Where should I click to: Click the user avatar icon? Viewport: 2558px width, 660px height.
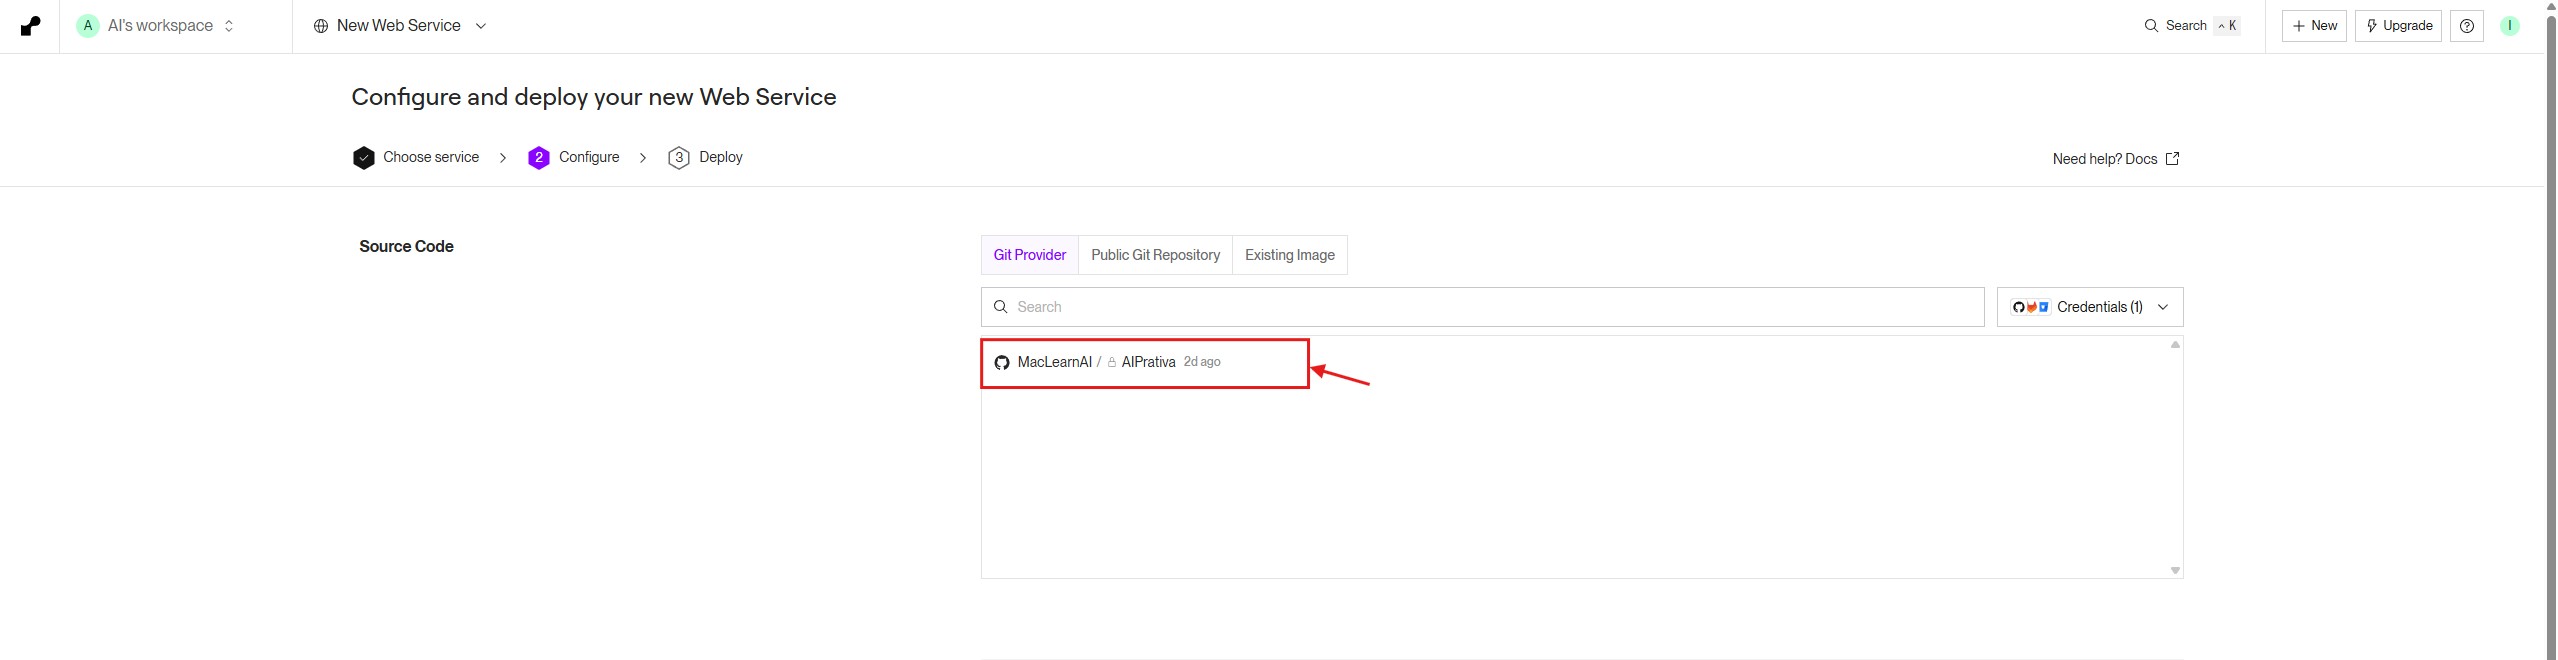pyautogui.click(x=2509, y=26)
